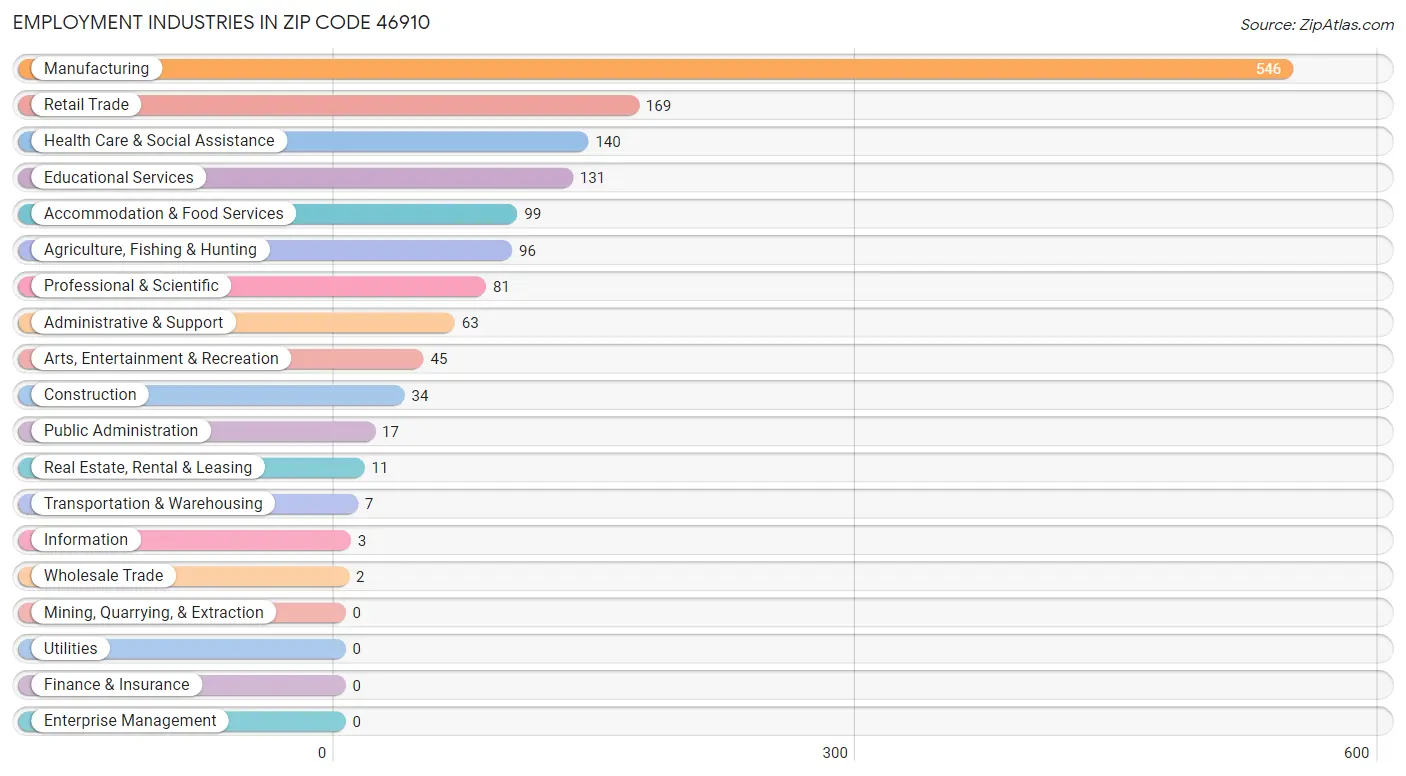Click the 7 value beside Transportation bar

(369, 504)
